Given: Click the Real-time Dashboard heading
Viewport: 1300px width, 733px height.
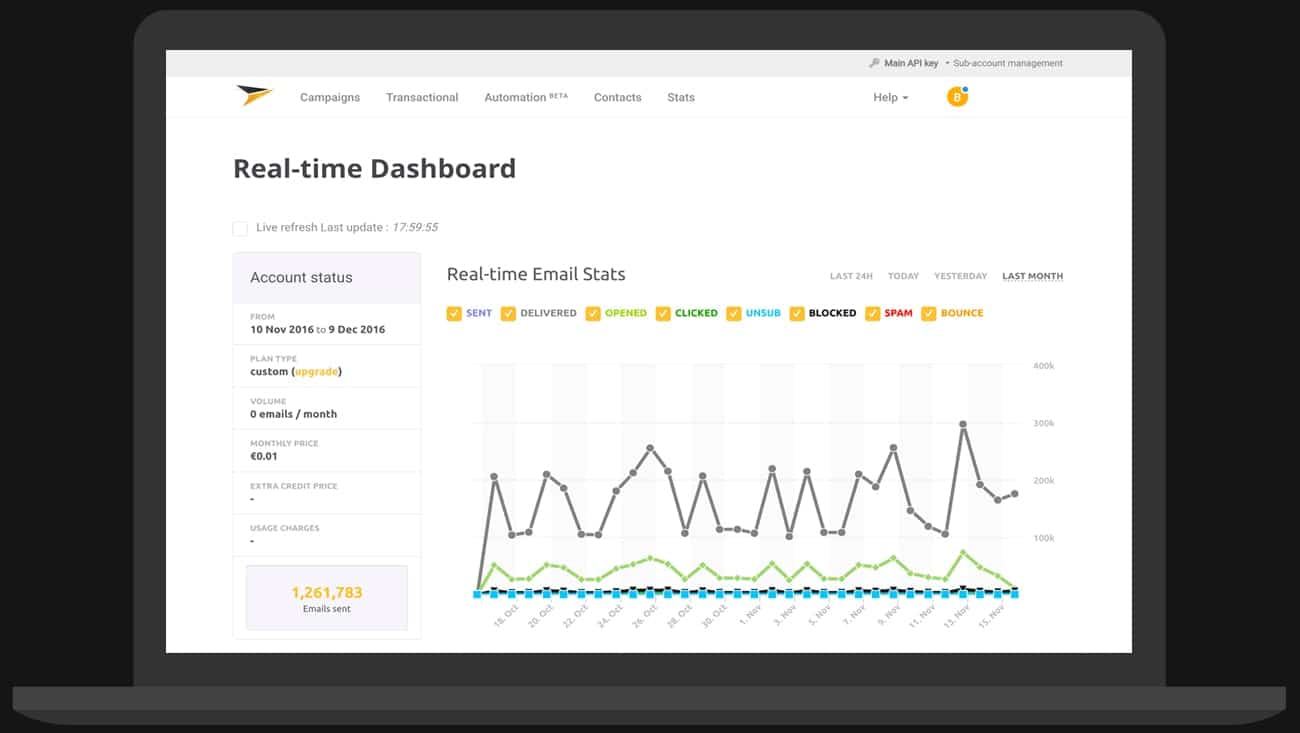Looking at the screenshot, I should pos(374,168).
